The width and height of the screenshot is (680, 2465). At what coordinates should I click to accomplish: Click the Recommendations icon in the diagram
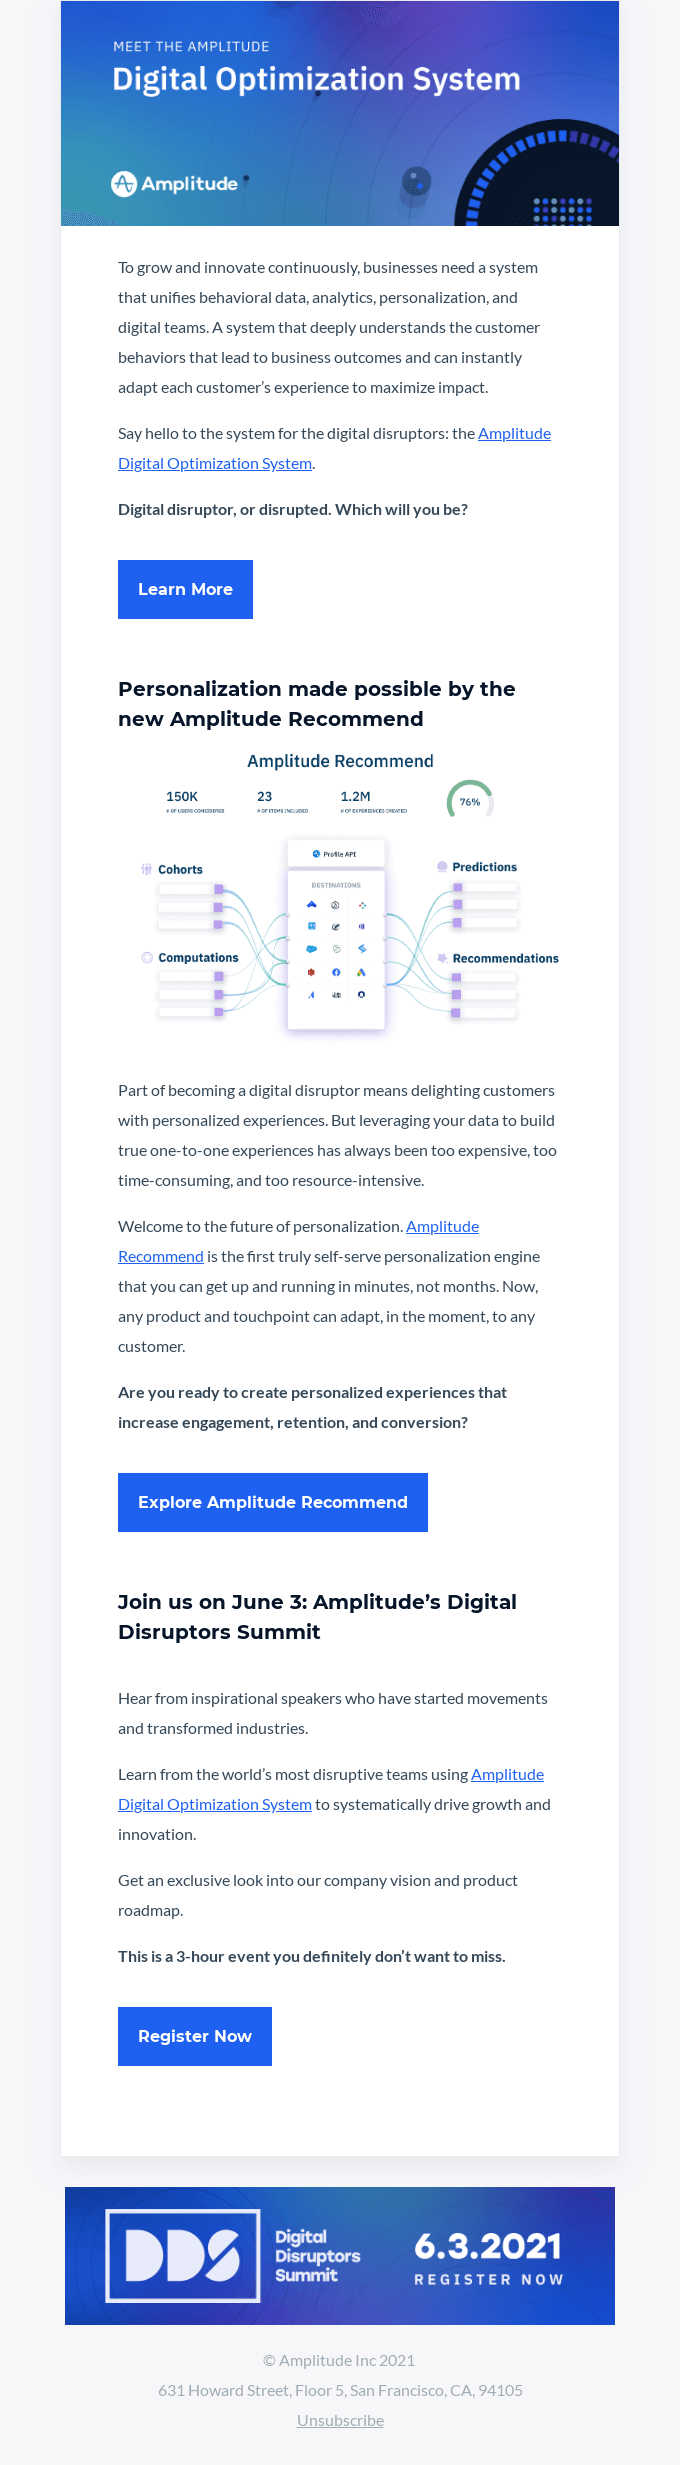pyautogui.click(x=442, y=958)
